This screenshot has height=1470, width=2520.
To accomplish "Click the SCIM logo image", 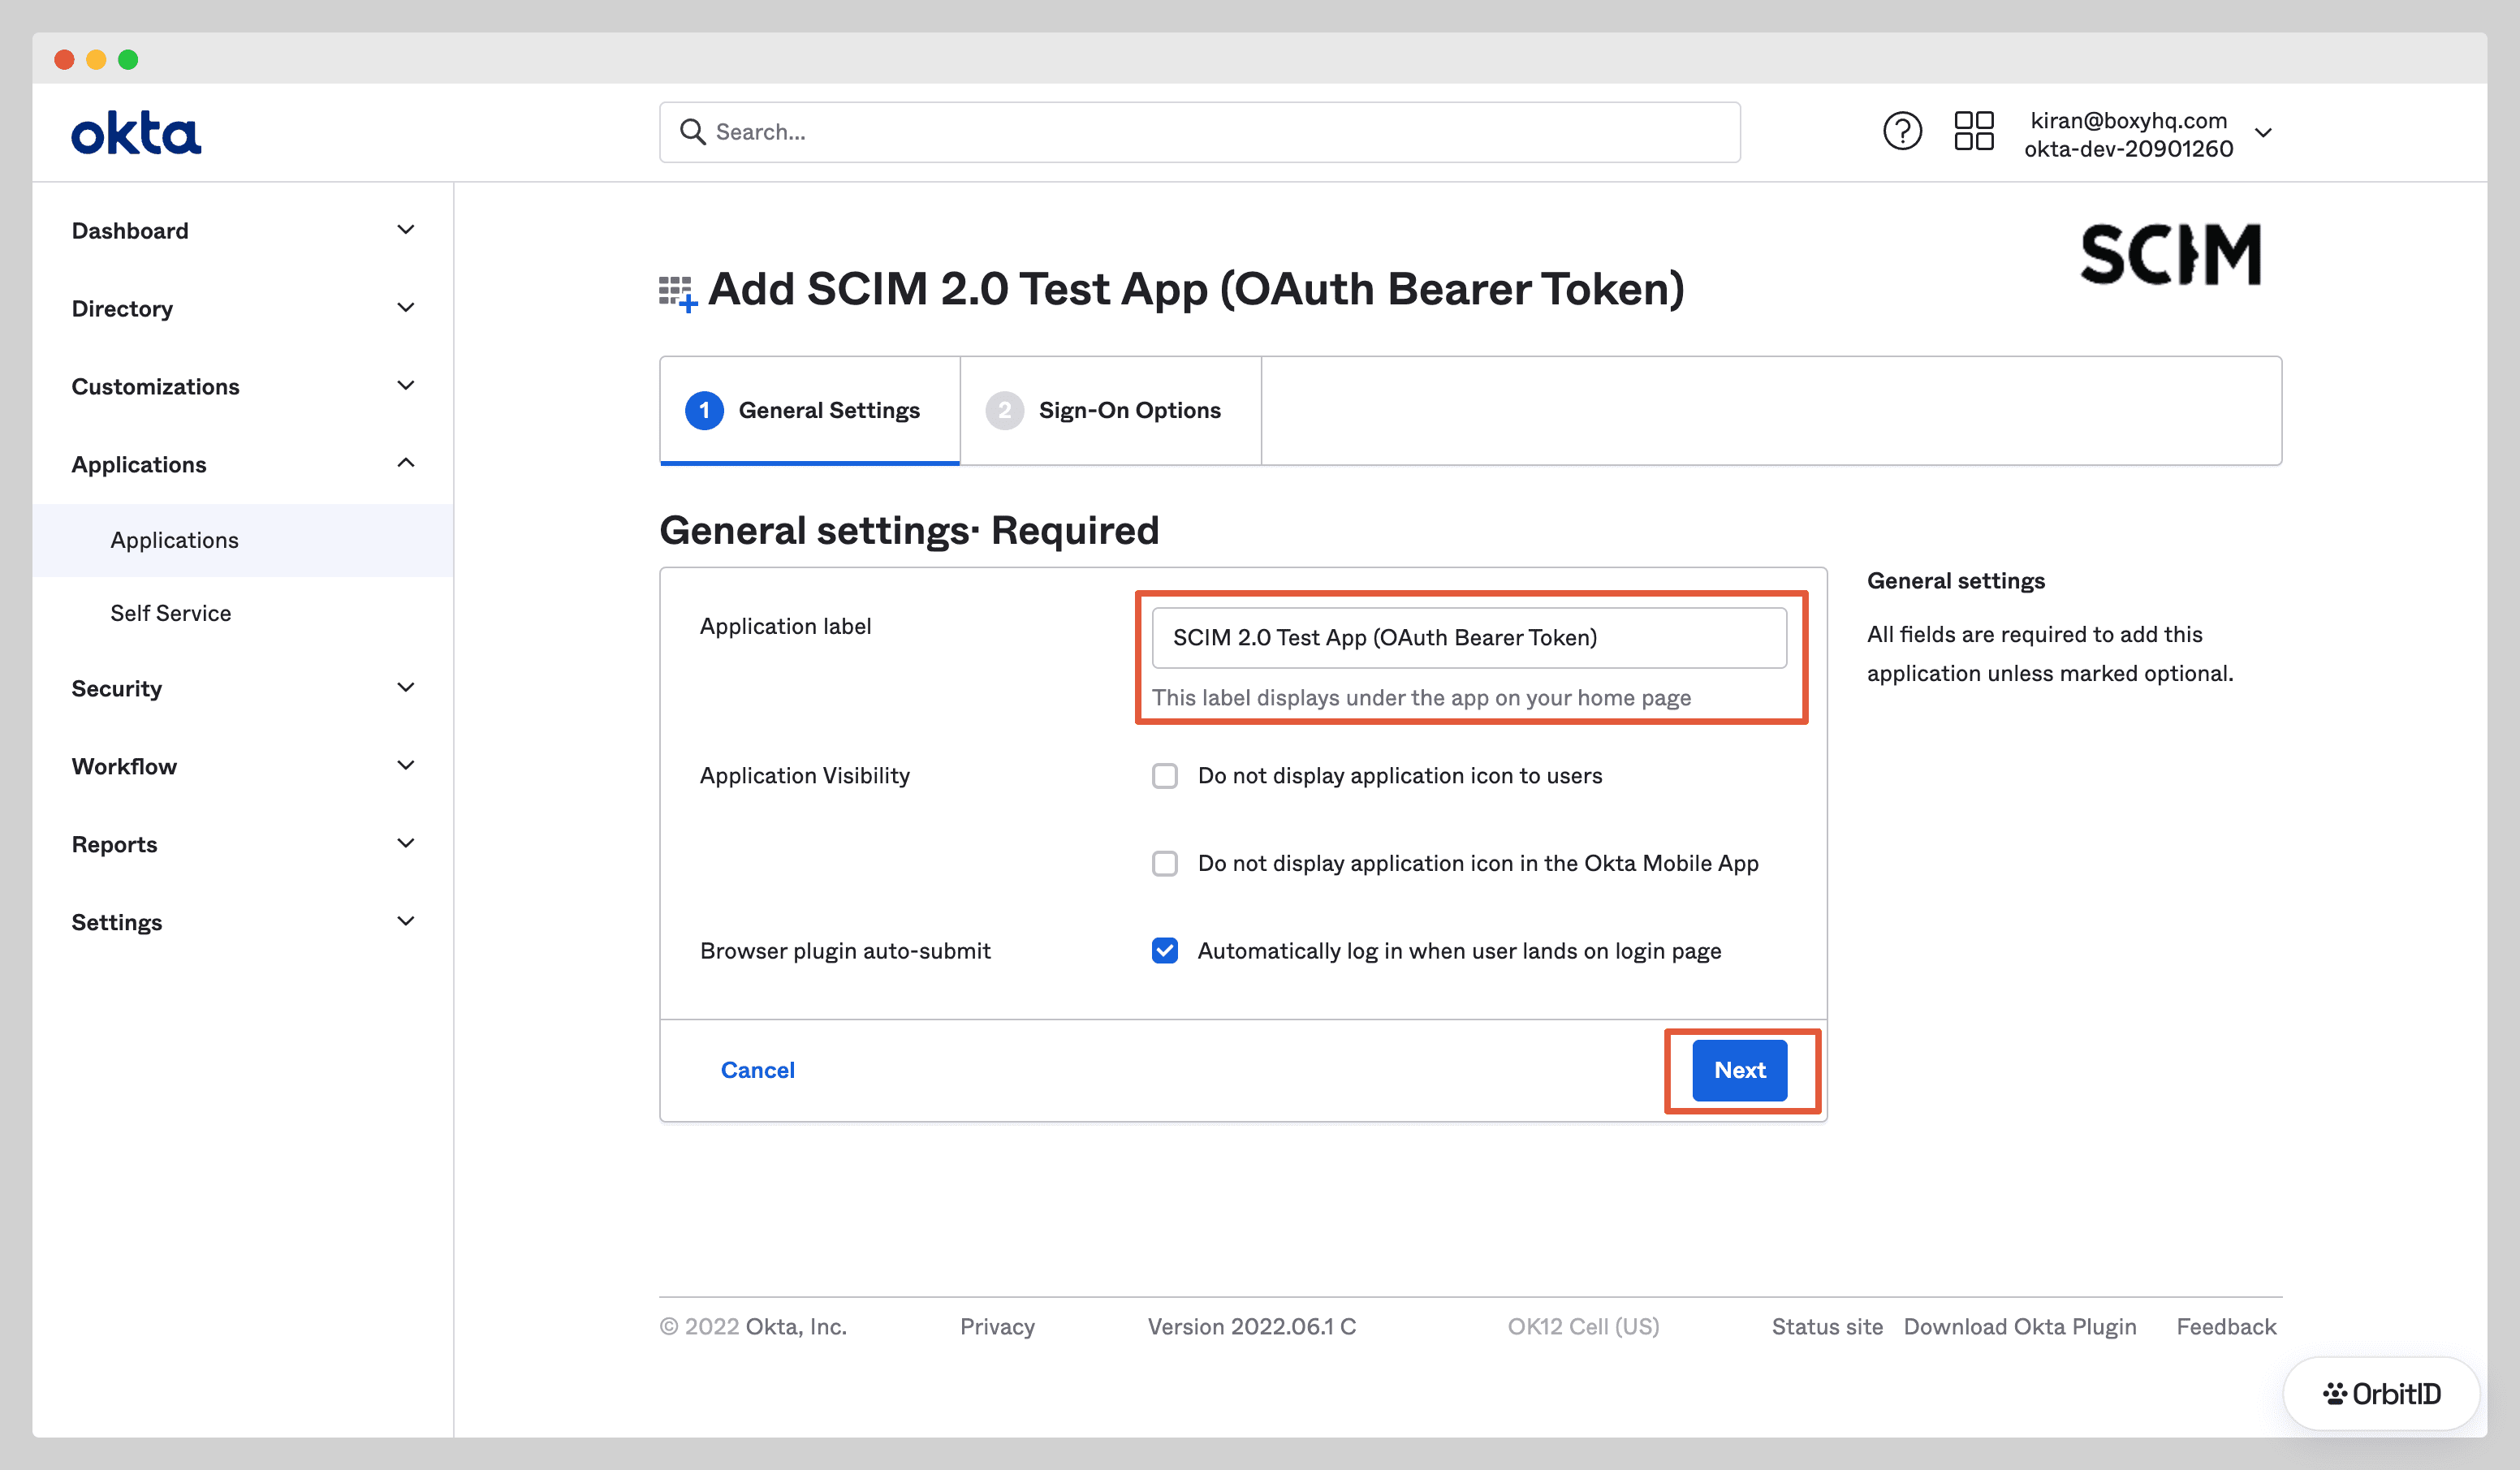I will [2170, 254].
